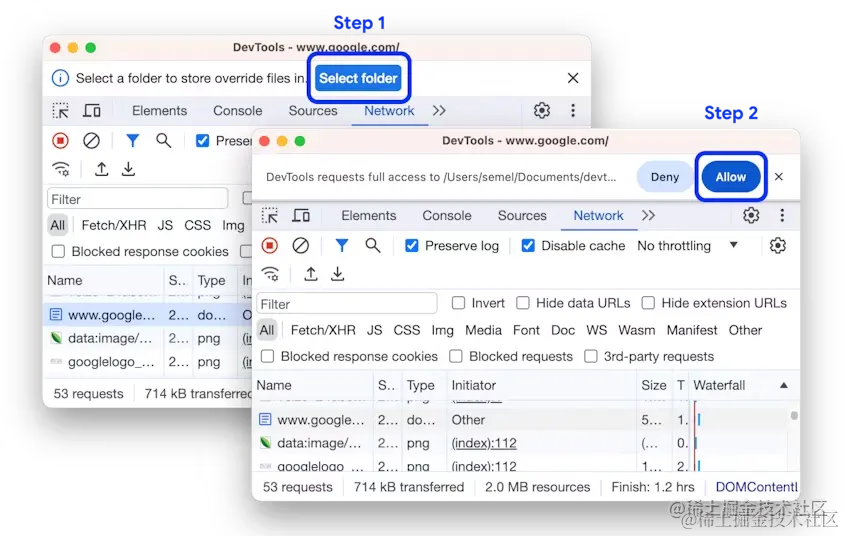The width and height of the screenshot is (845, 536).
Task: Open Sources tab in back window
Action: pyautogui.click(x=313, y=110)
